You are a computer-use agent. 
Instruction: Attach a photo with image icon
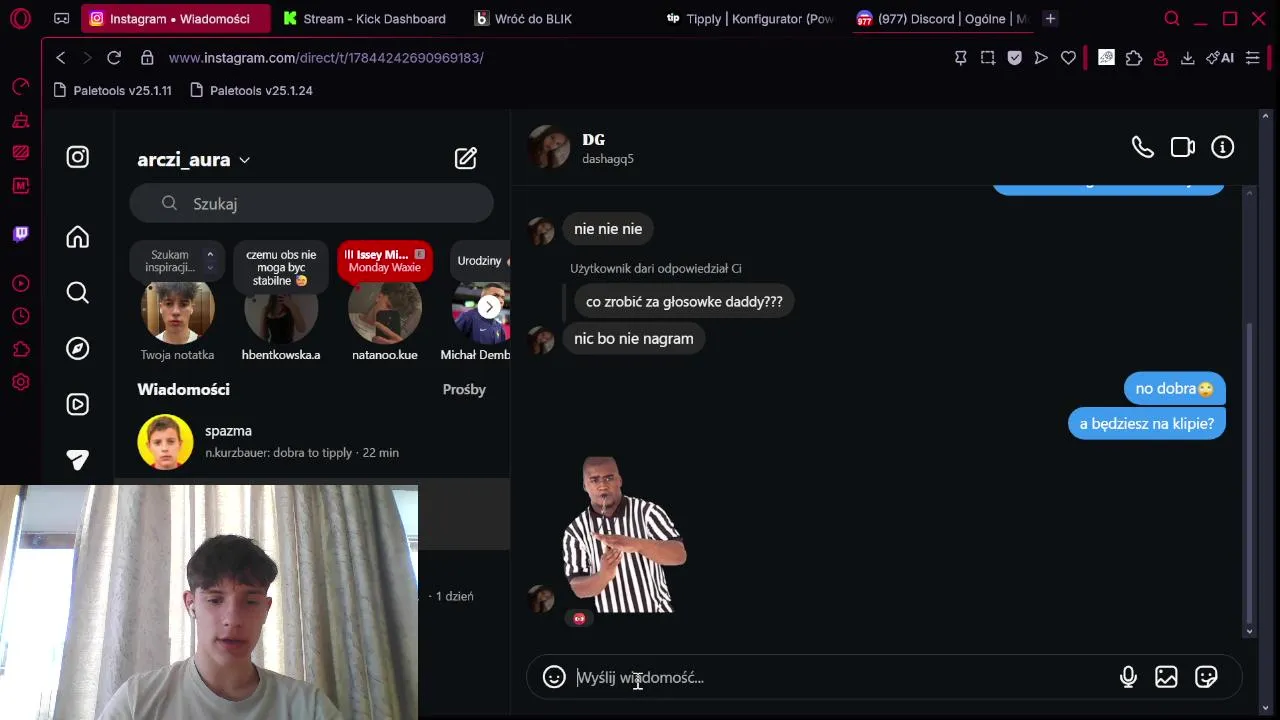pyautogui.click(x=1166, y=677)
